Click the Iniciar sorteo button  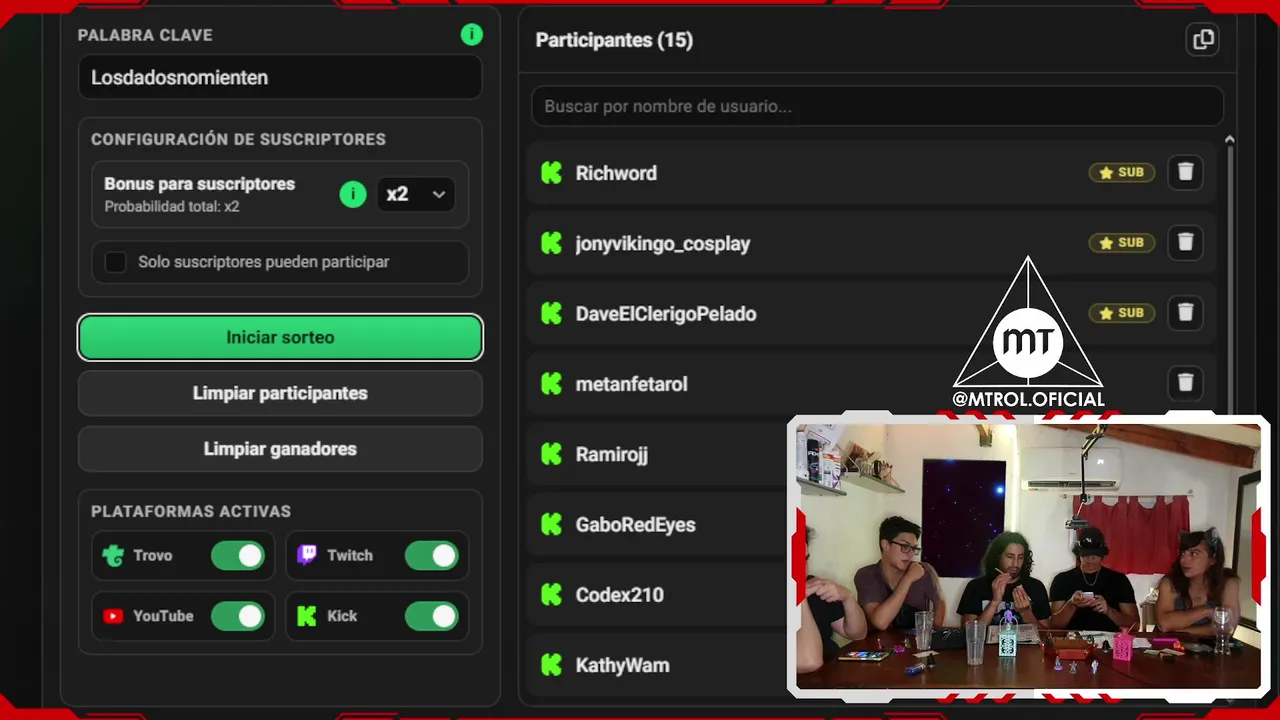pos(280,337)
